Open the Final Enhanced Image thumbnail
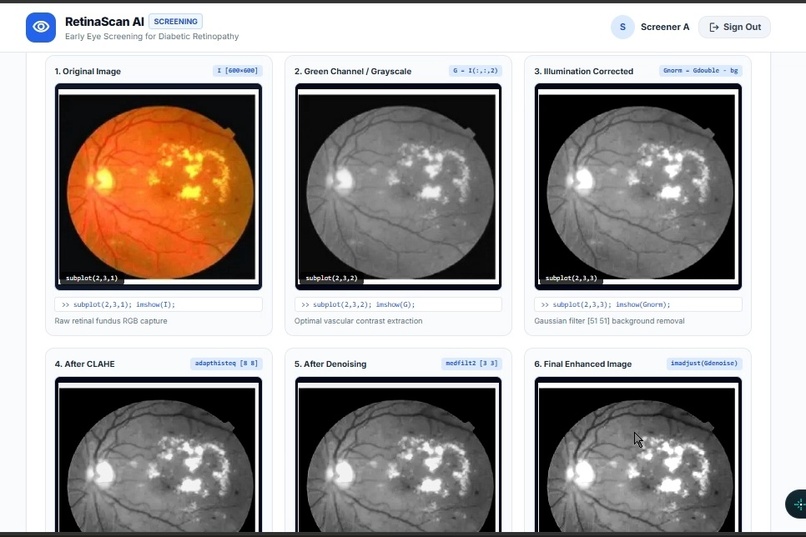Viewport: 806px width, 537px height. 638,455
